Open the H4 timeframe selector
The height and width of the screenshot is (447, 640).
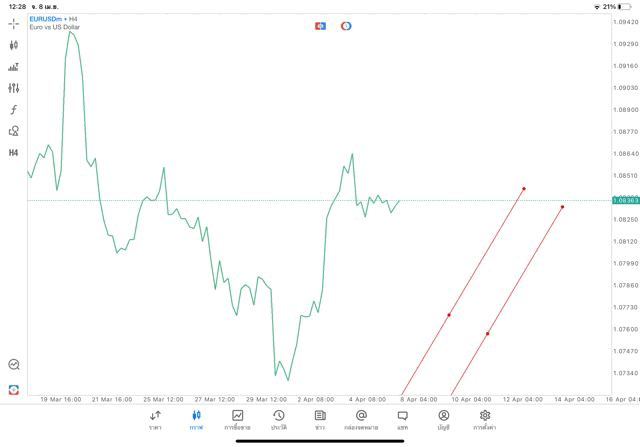(x=14, y=153)
